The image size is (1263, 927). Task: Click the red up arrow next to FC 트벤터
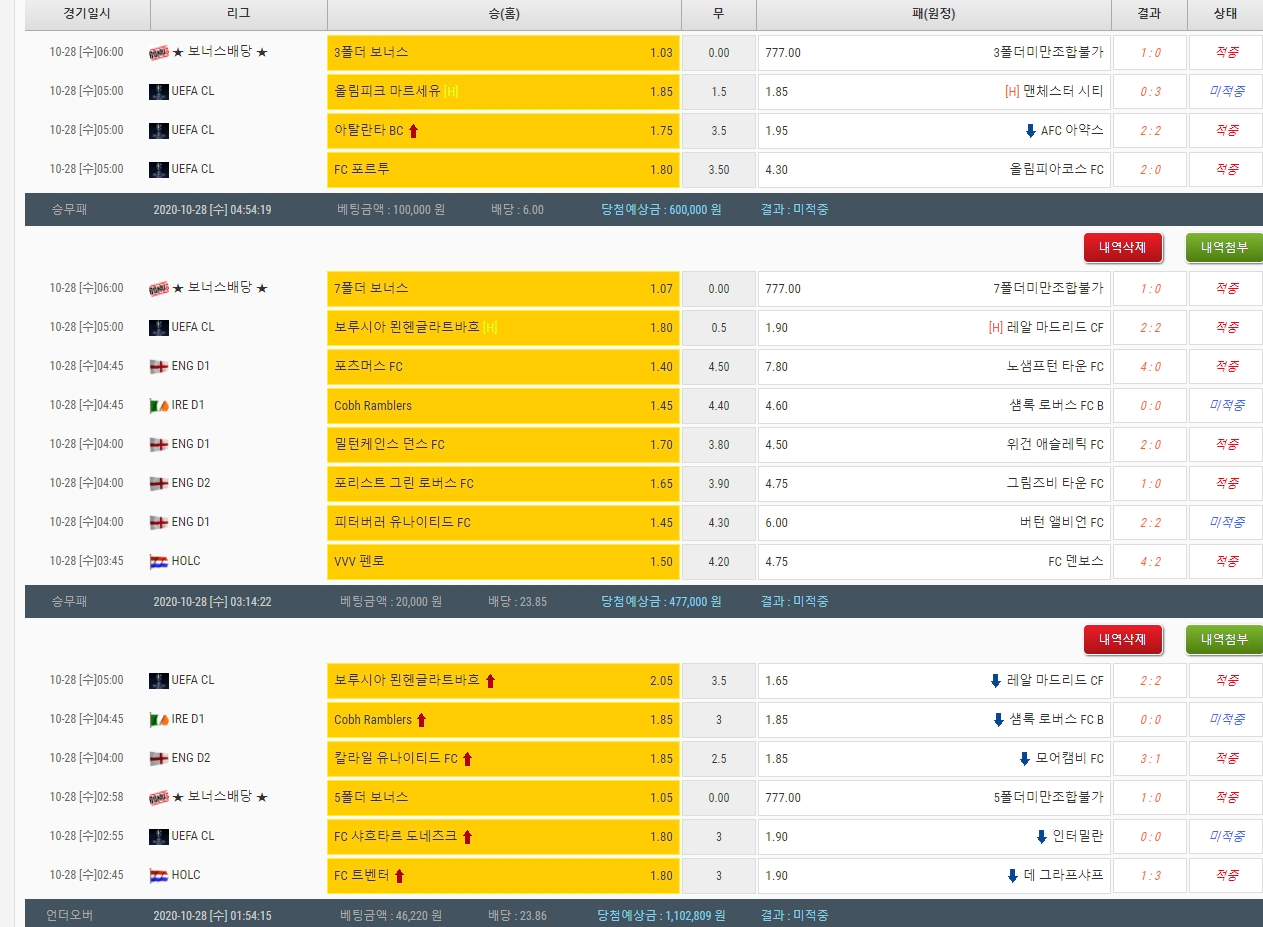399,876
